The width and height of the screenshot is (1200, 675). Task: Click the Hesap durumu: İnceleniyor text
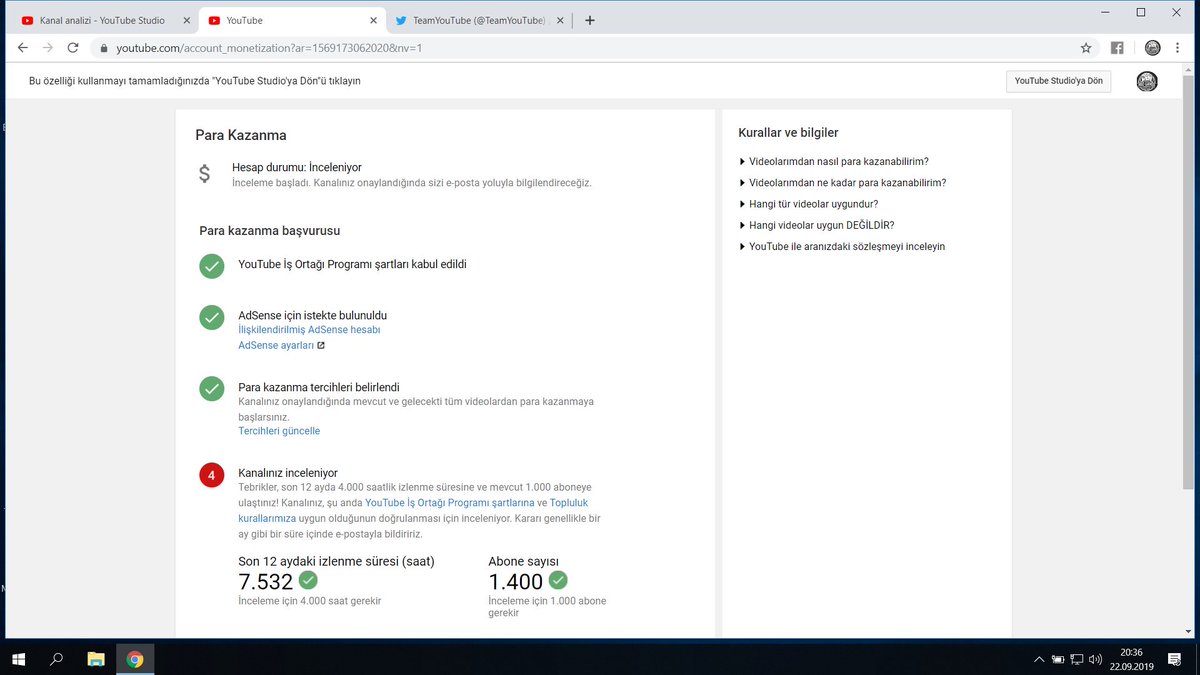coord(297,168)
